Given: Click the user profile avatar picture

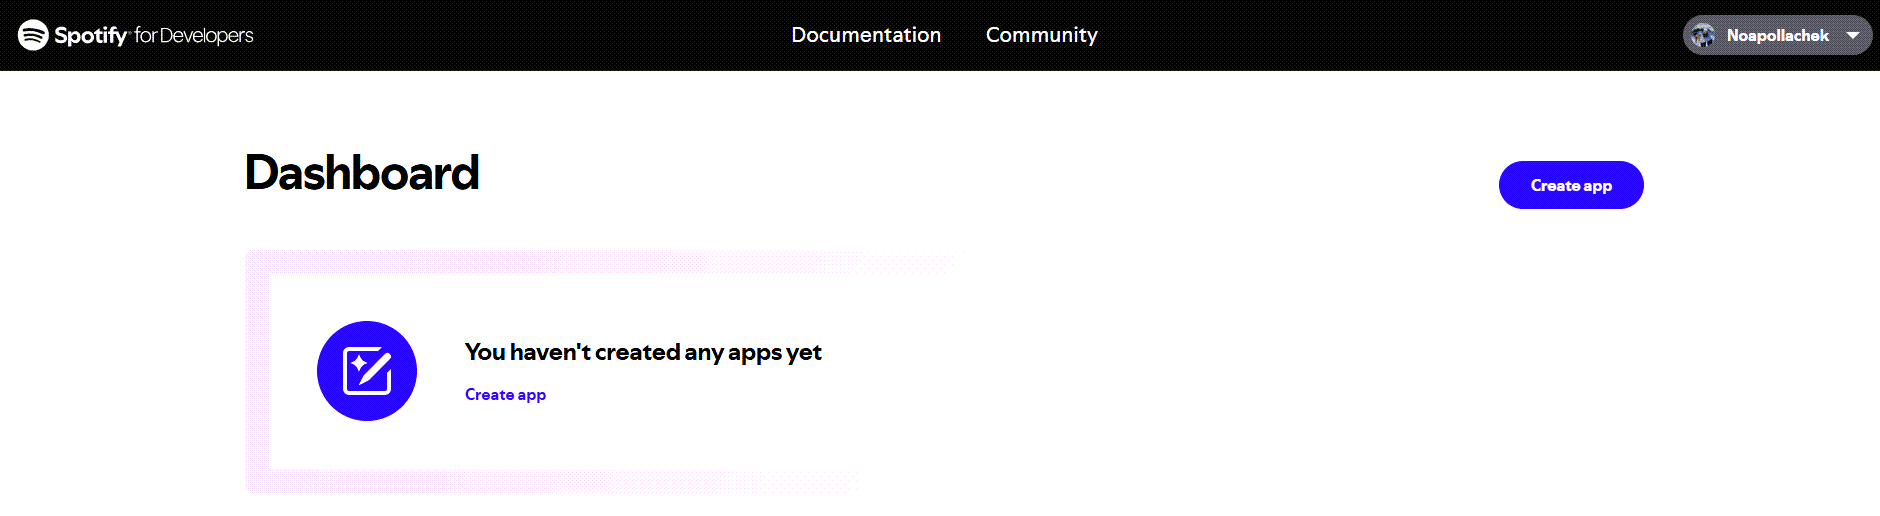Looking at the screenshot, I should 1703,36.
